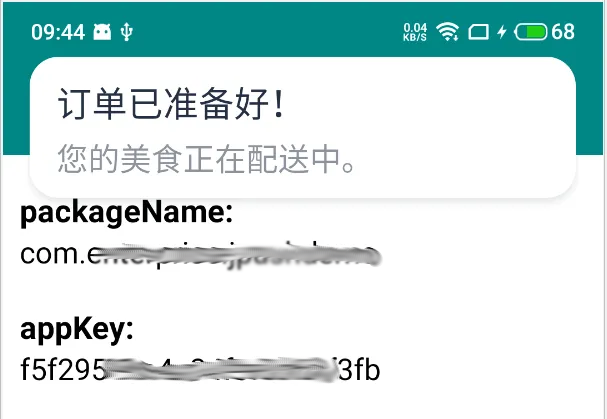Open the 订单已准备好! notification title

pyautogui.click(x=171, y=103)
